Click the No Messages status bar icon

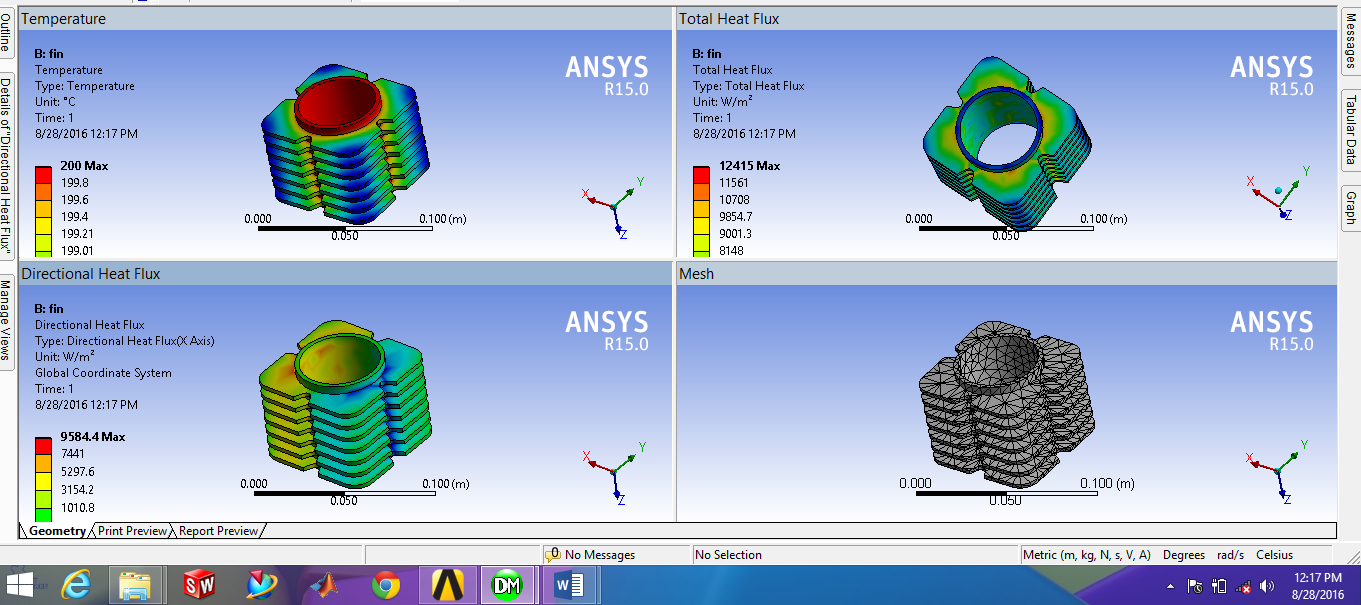(553, 554)
